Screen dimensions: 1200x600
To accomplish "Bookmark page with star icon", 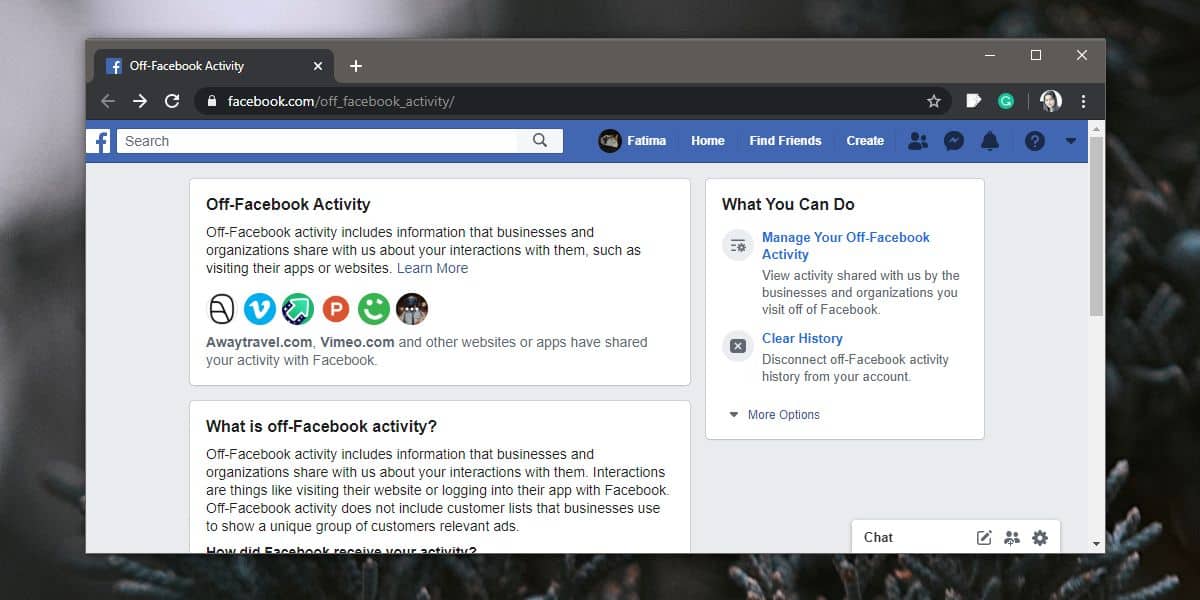I will click(x=934, y=101).
